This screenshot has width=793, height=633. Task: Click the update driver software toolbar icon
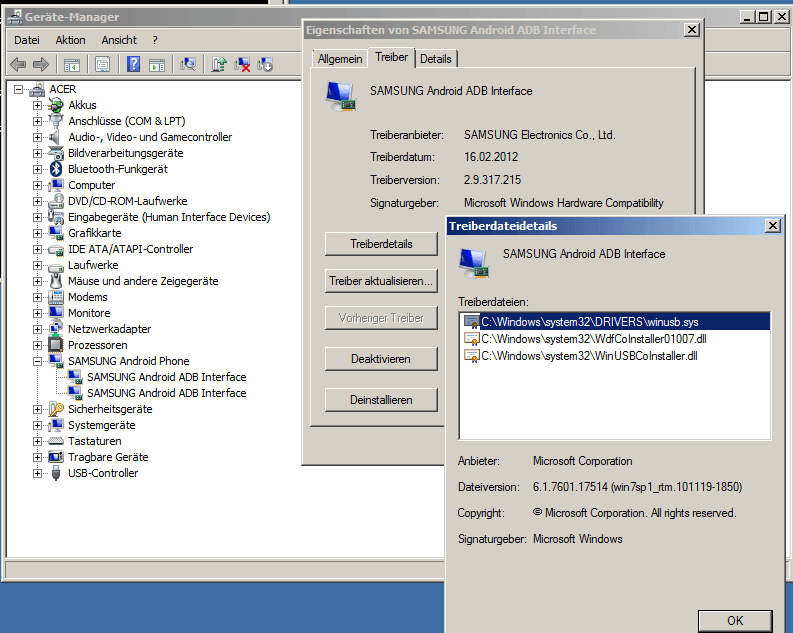219,64
